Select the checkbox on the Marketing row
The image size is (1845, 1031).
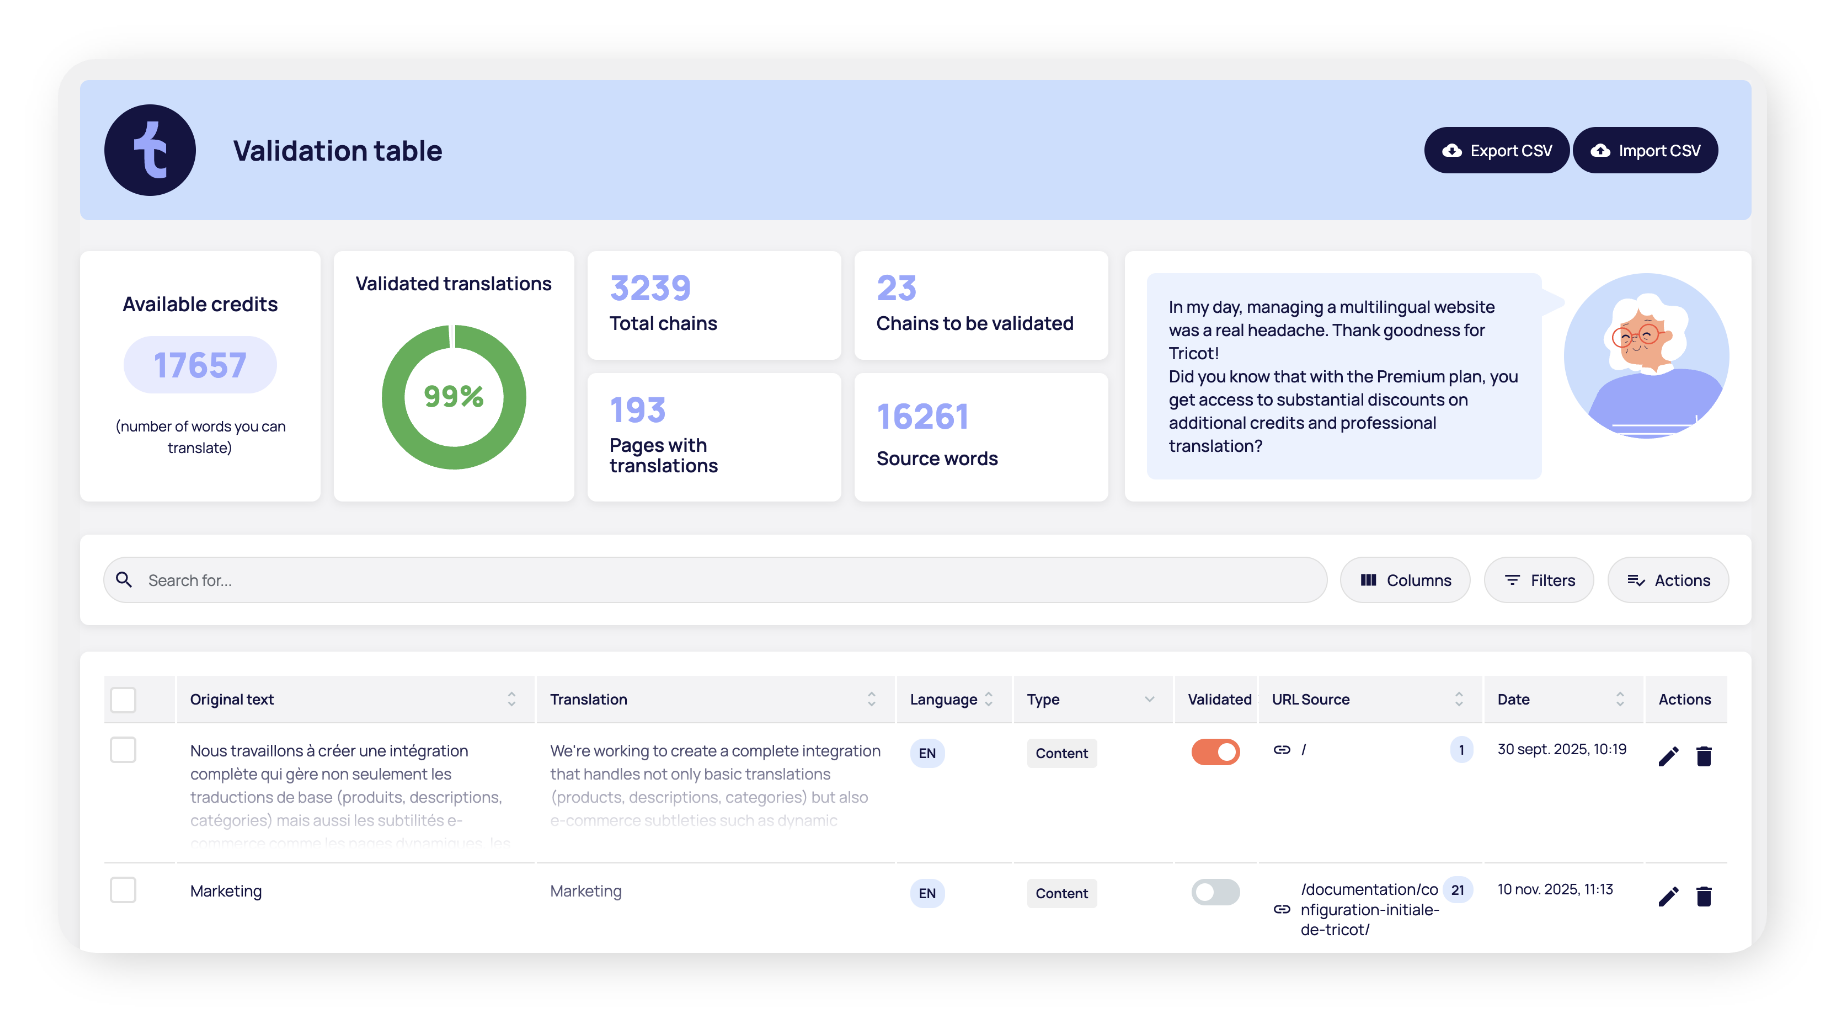pyautogui.click(x=123, y=890)
